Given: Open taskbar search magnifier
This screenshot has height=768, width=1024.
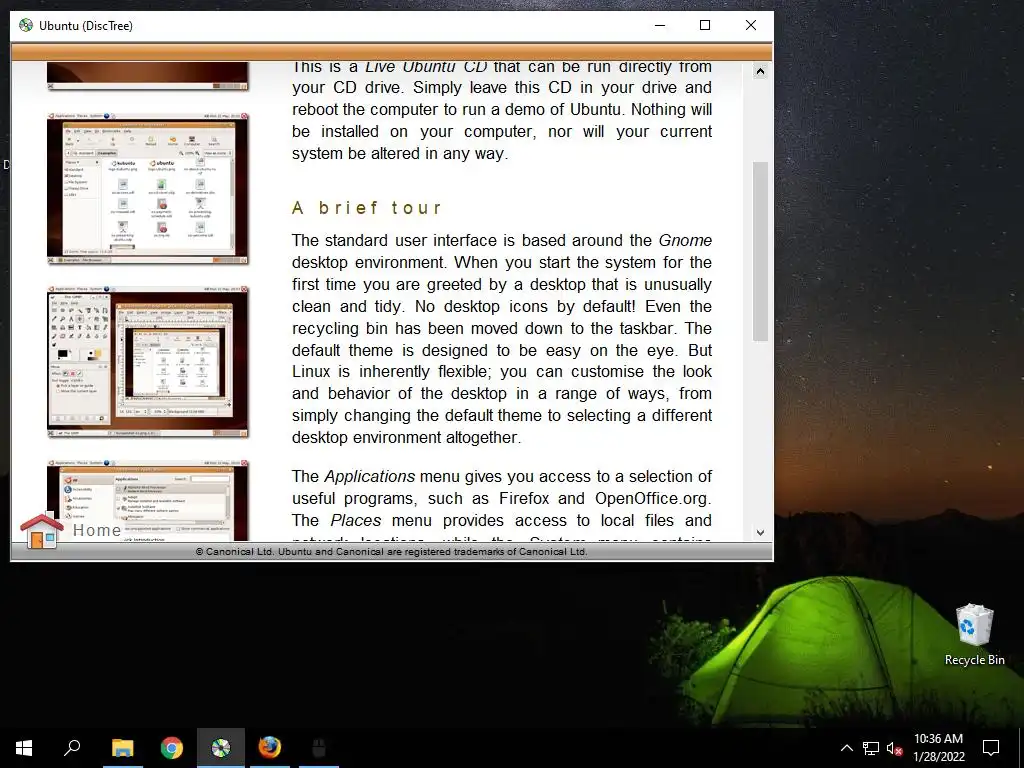Looking at the screenshot, I should pyautogui.click(x=72, y=748).
